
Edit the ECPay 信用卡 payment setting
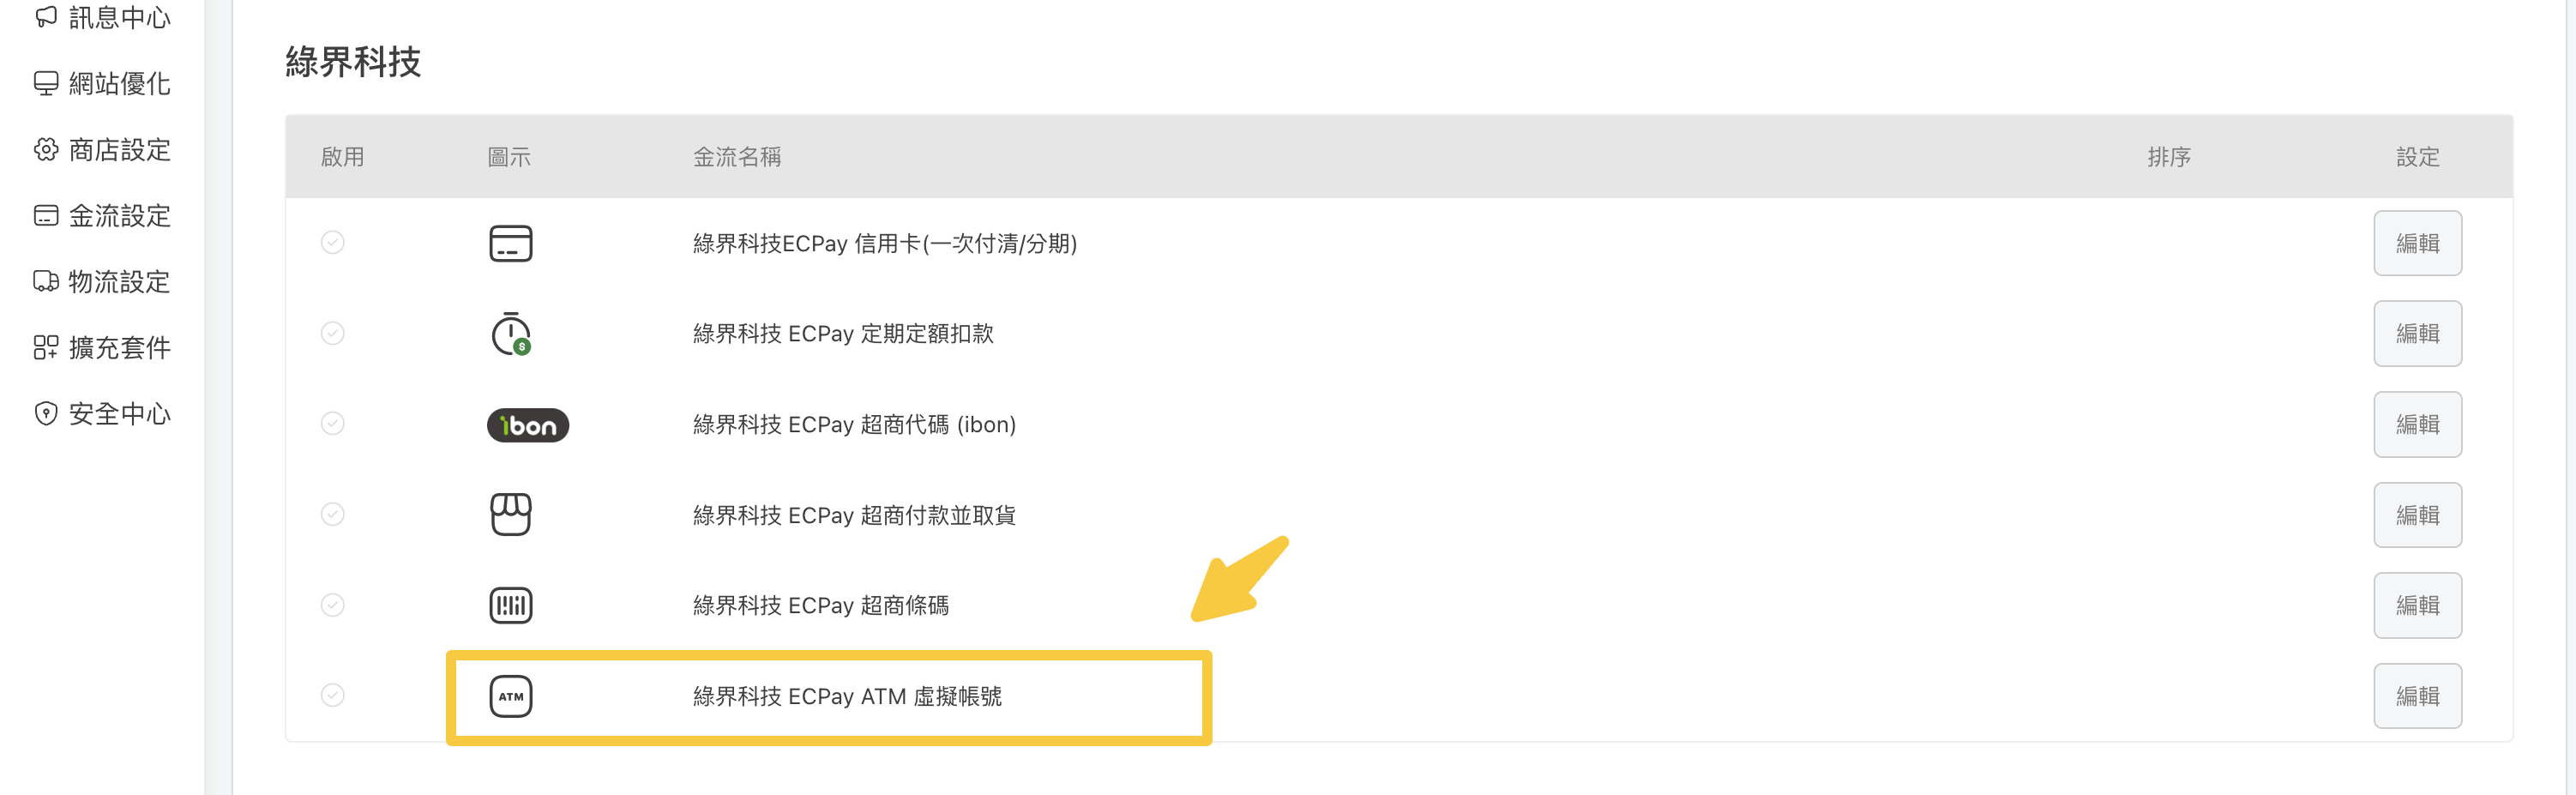[2417, 243]
